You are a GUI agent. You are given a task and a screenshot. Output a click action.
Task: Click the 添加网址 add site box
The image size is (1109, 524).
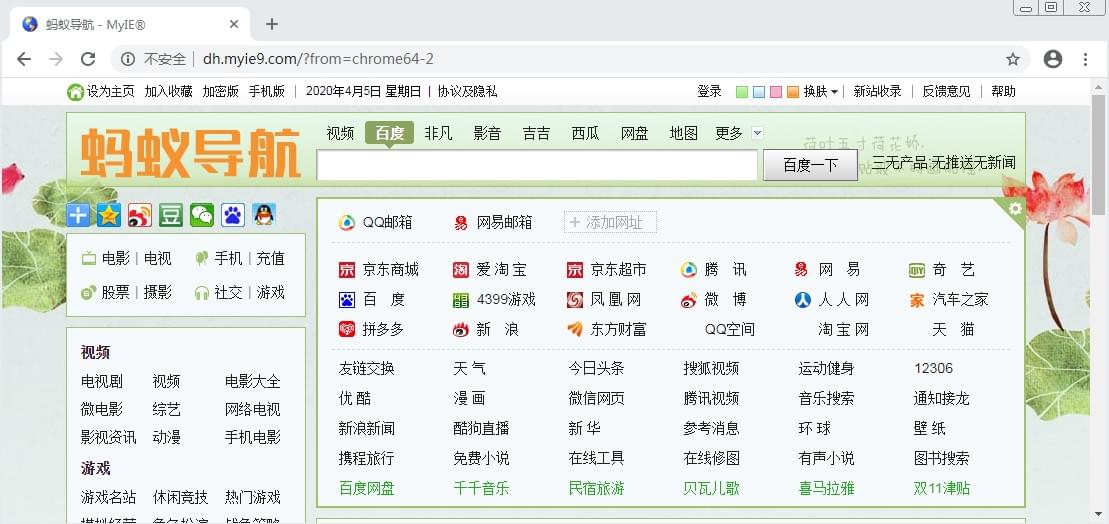[610, 223]
